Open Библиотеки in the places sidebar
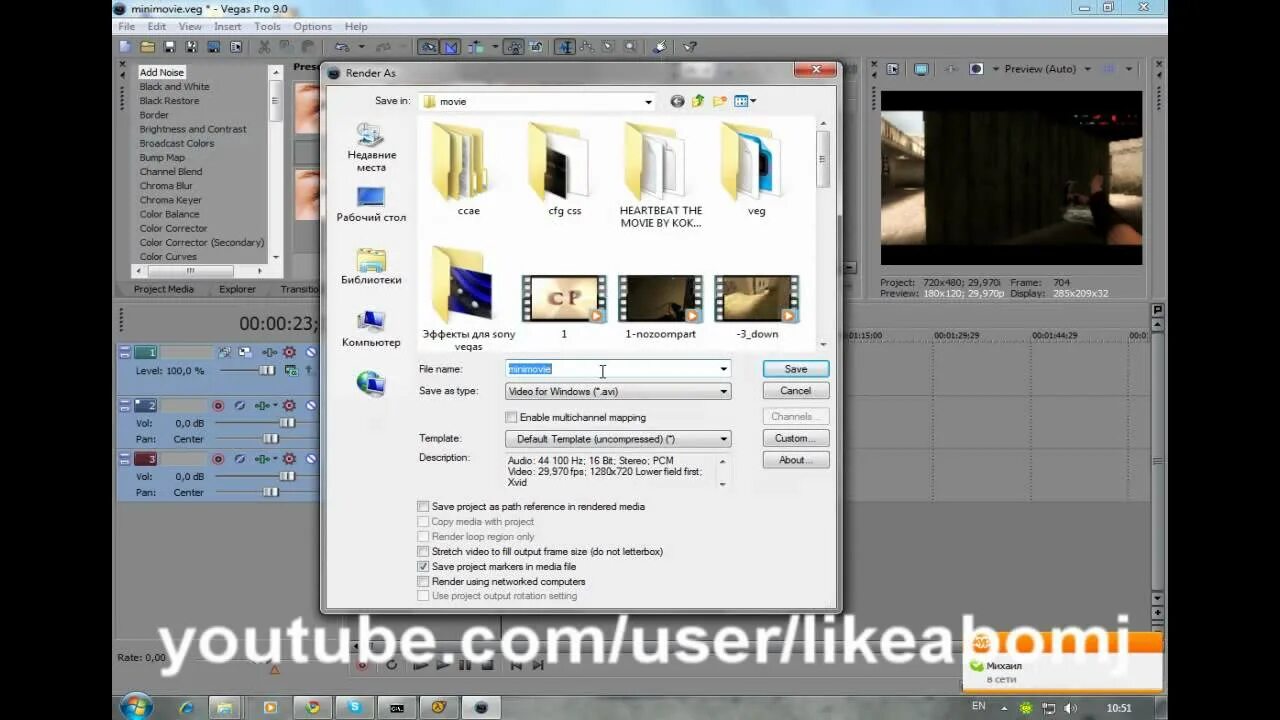The image size is (1280, 720). [371, 265]
